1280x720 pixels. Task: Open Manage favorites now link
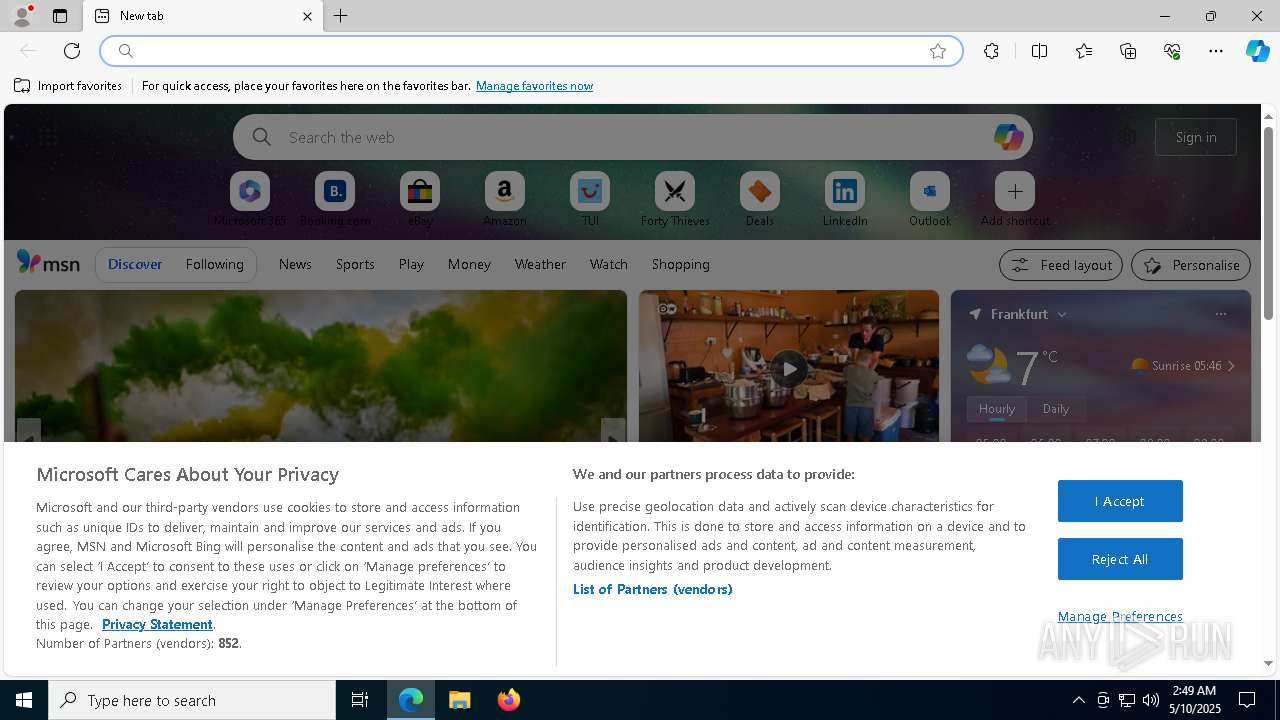[534, 86]
